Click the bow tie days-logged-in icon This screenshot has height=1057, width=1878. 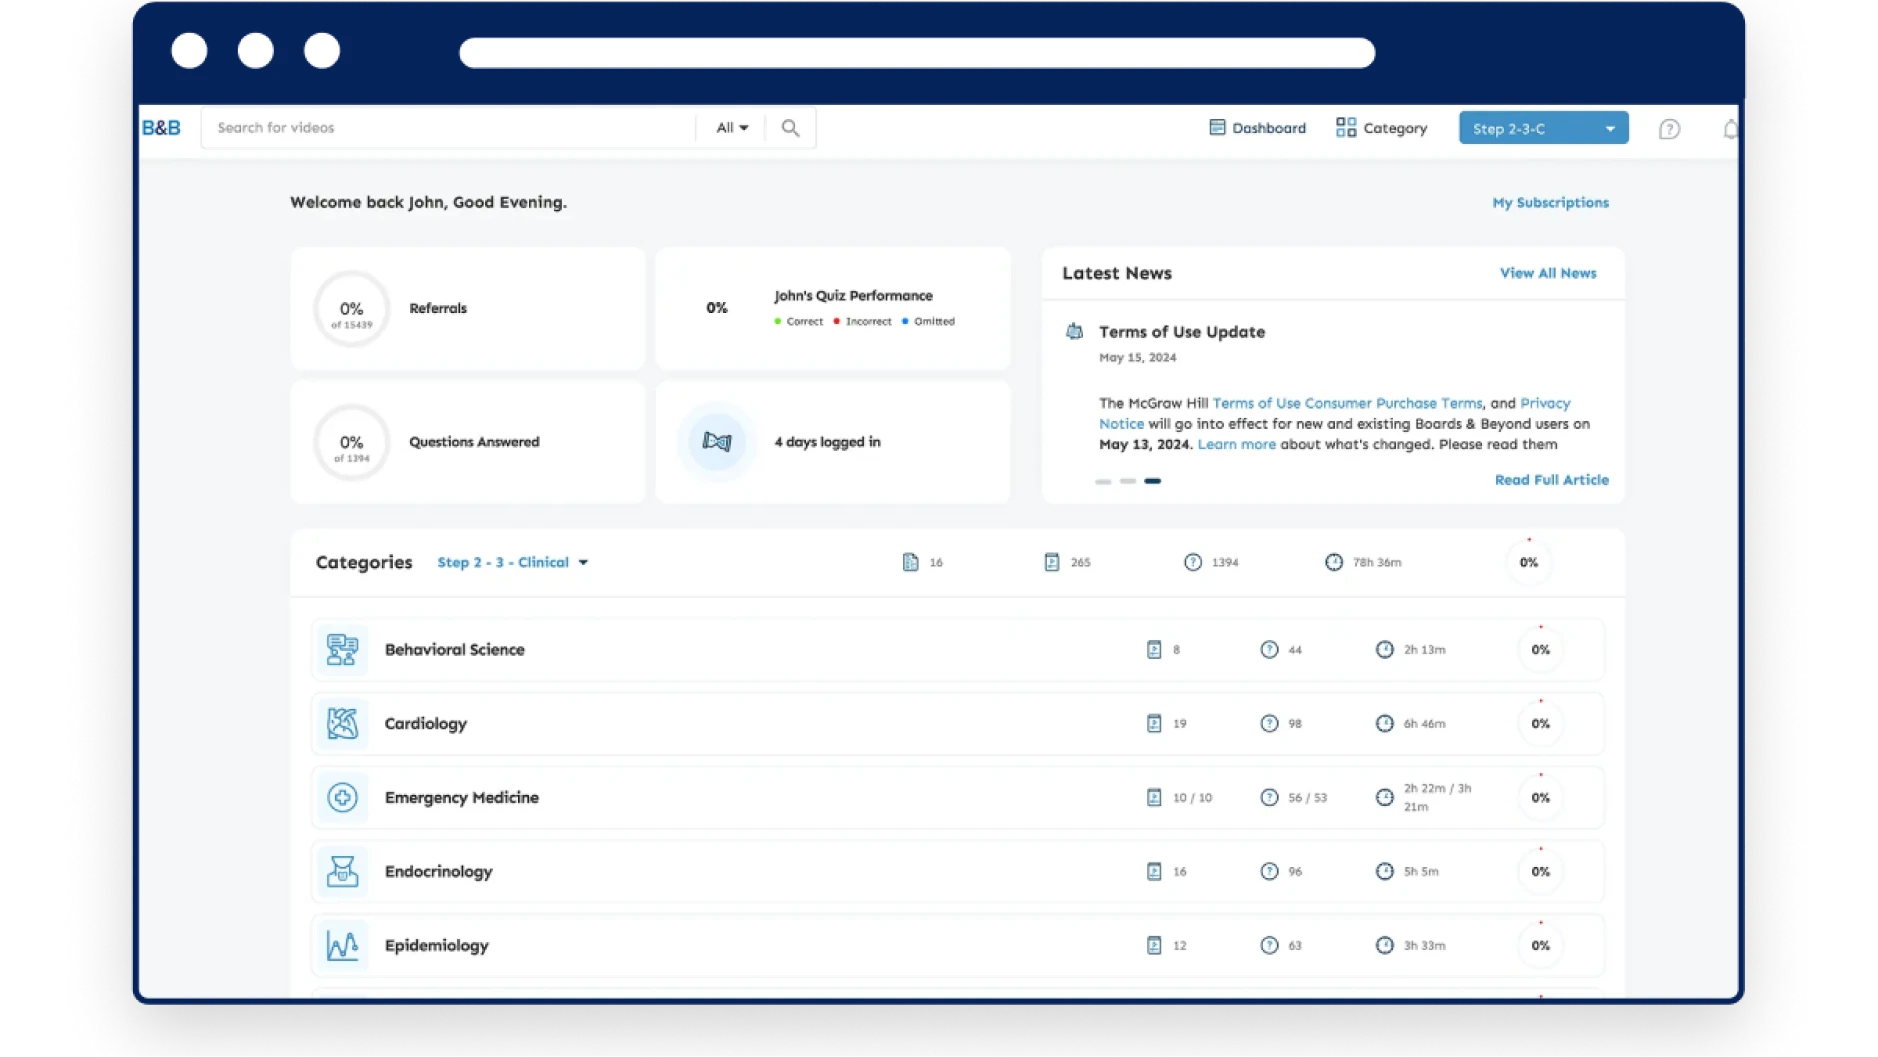tap(716, 442)
